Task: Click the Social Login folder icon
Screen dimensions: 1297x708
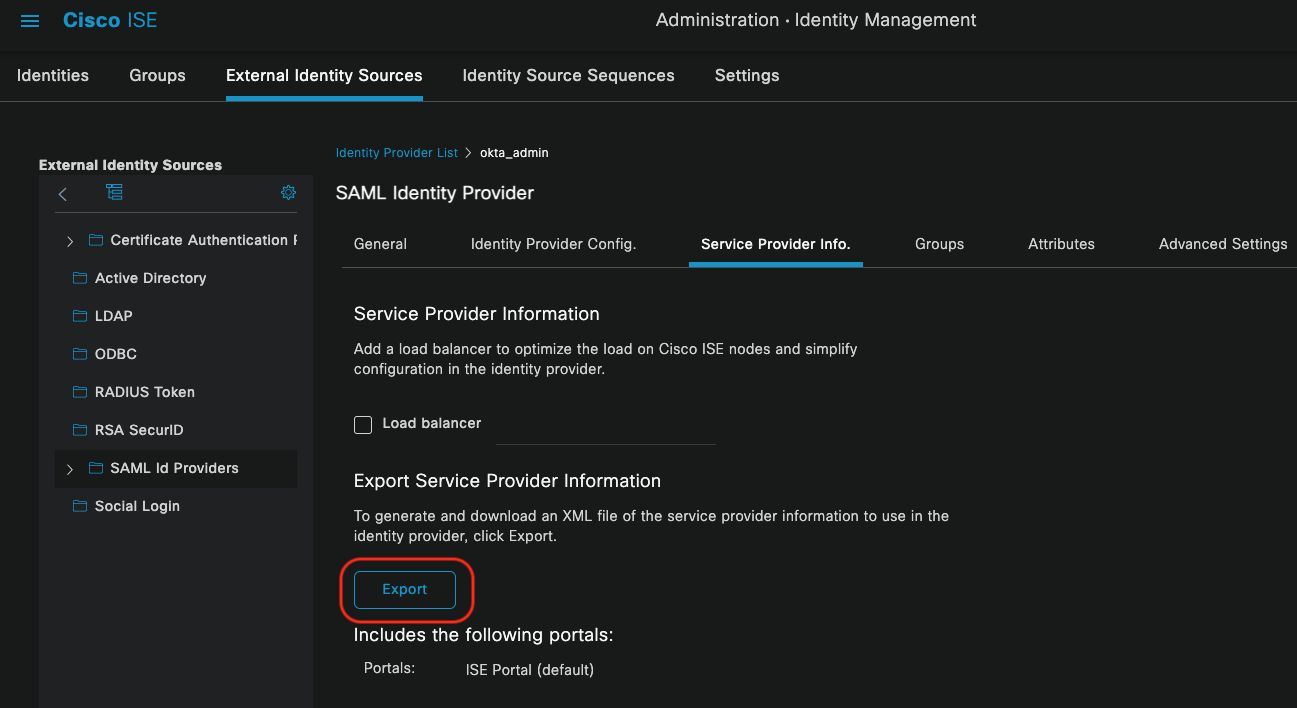Action: pyautogui.click(x=80, y=506)
